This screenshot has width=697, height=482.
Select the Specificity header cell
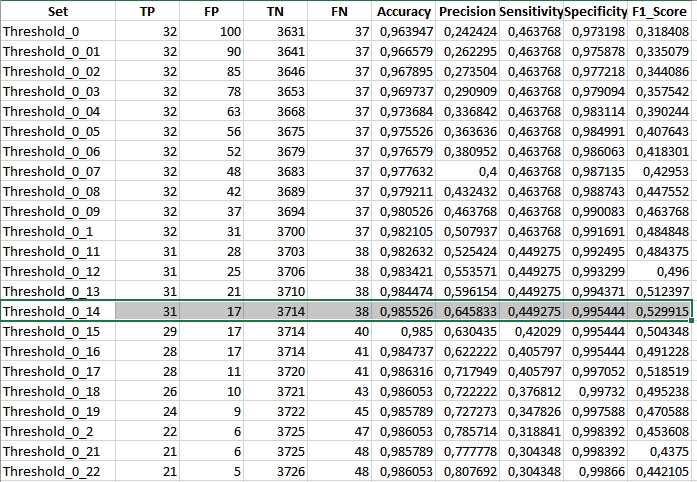(595, 11)
